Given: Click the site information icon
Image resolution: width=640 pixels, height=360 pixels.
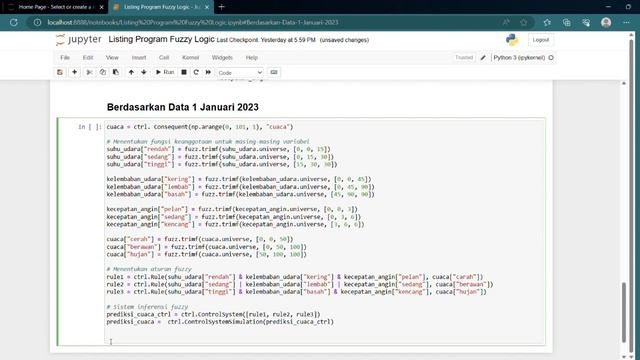Looking at the screenshot, I should click(38, 22).
